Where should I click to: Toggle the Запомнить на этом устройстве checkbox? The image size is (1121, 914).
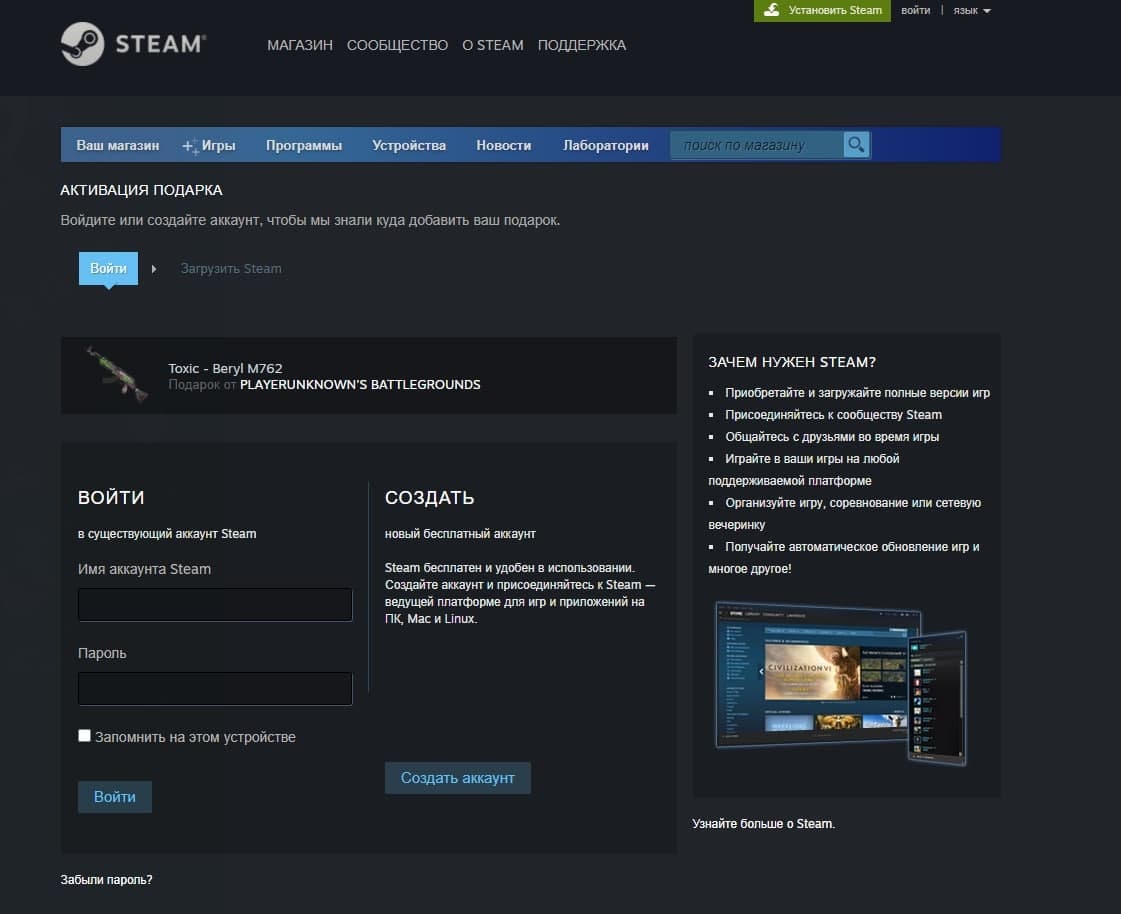(x=84, y=735)
